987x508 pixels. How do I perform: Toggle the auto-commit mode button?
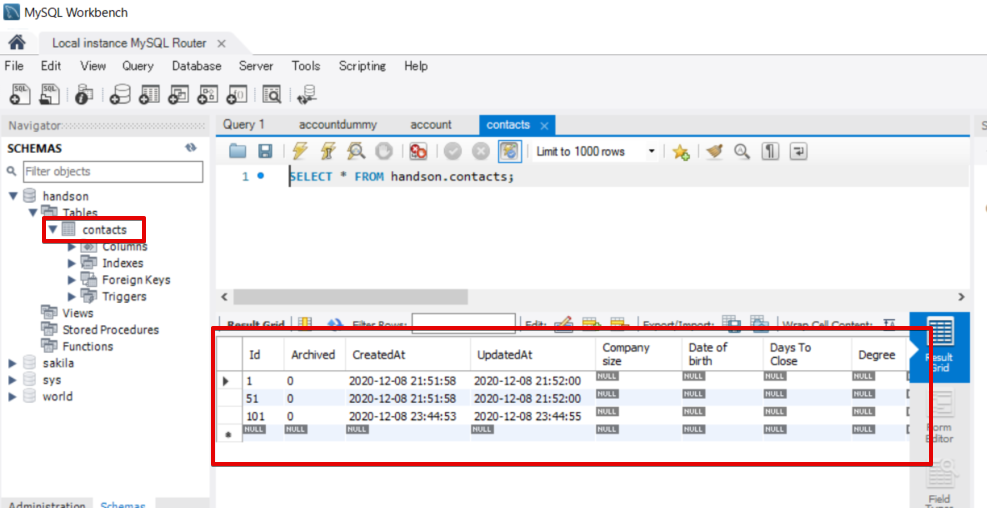coord(510,151)
